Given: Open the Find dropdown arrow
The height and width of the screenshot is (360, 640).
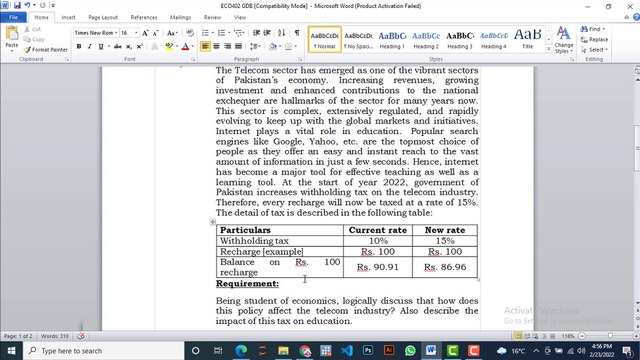Looking at the screenshot, I should pyautogui.click(x=604, y=29).
